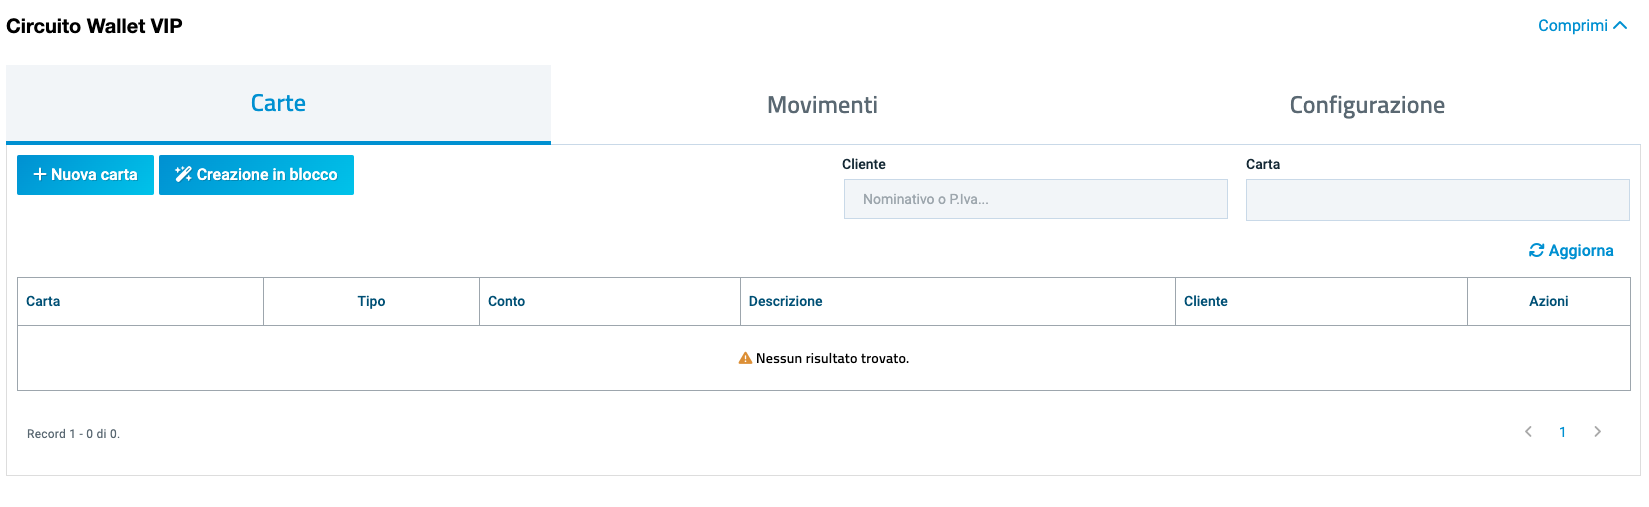
Task: Go to next page with right arrow
Action: 1597,432
